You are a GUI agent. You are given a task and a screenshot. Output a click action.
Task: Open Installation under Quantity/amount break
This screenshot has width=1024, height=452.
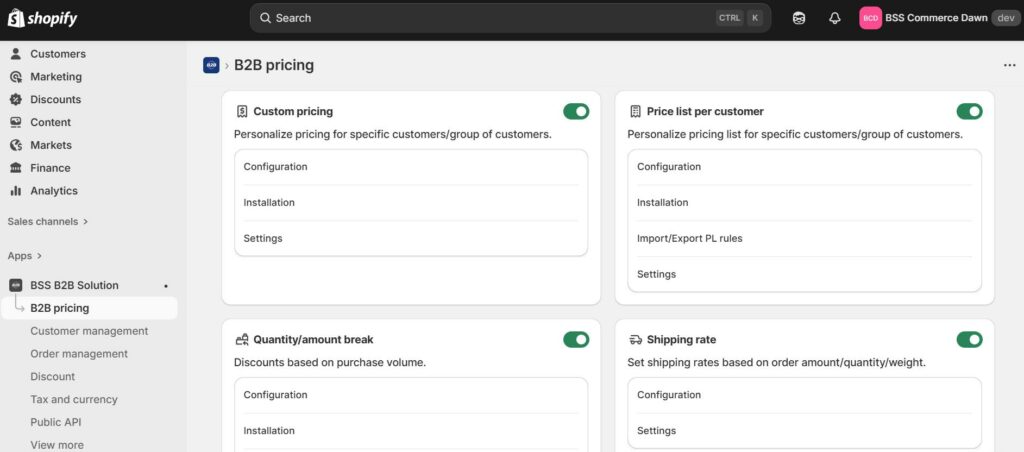411,431
